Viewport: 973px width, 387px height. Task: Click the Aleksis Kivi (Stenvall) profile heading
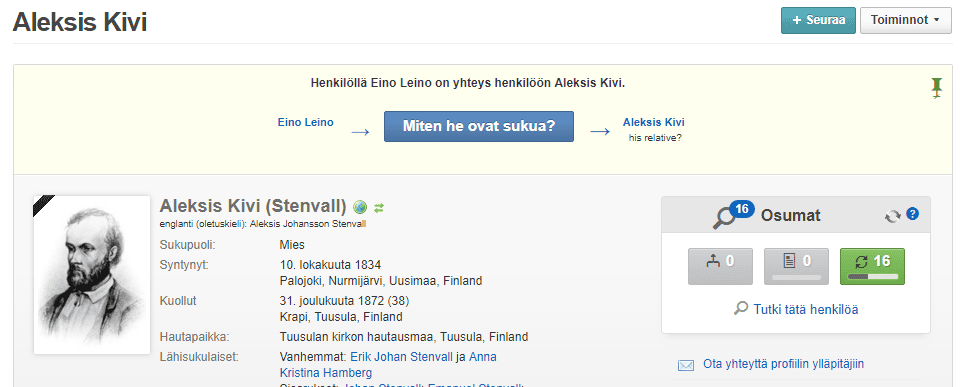[x=253, y=206]
